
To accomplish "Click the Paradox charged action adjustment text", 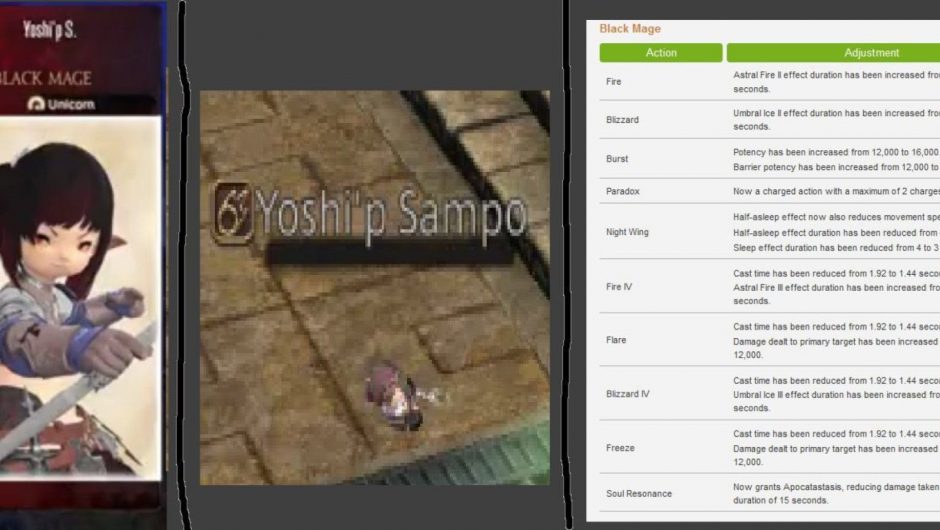I will [x=836, y=191].
